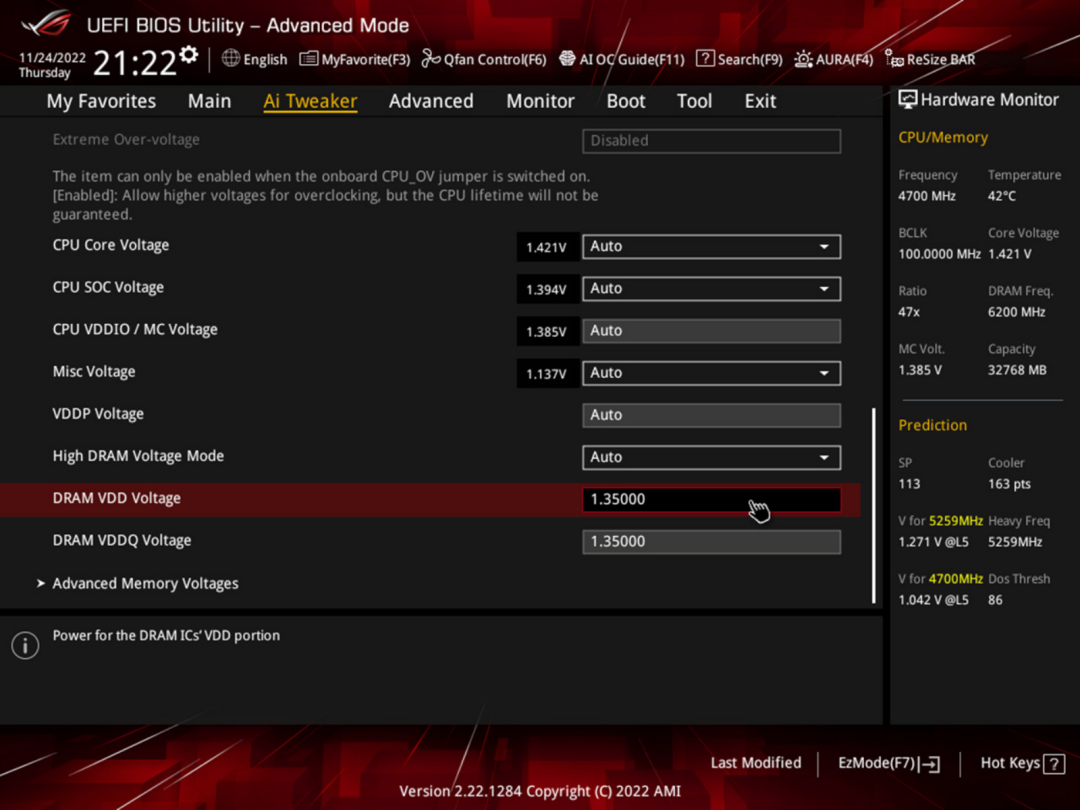Open High DRAM Voltage Mode dropdown
Screen dimensions: 1080x810
(x=712, y=457)
